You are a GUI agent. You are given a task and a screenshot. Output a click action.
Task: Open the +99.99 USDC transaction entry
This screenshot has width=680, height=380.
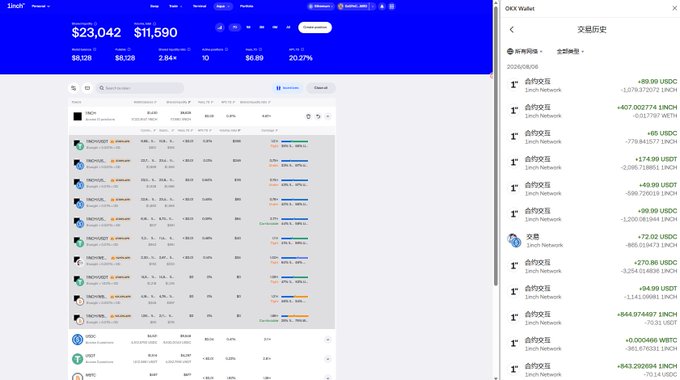coord(592,214)
